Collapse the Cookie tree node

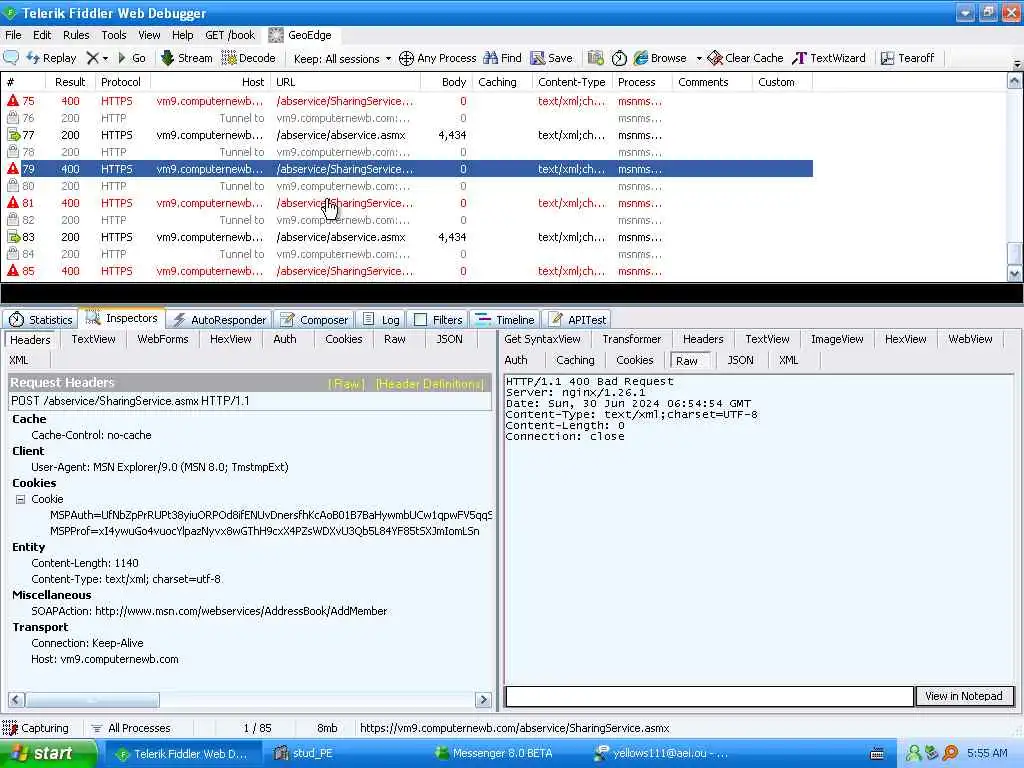tap(20, 499)
